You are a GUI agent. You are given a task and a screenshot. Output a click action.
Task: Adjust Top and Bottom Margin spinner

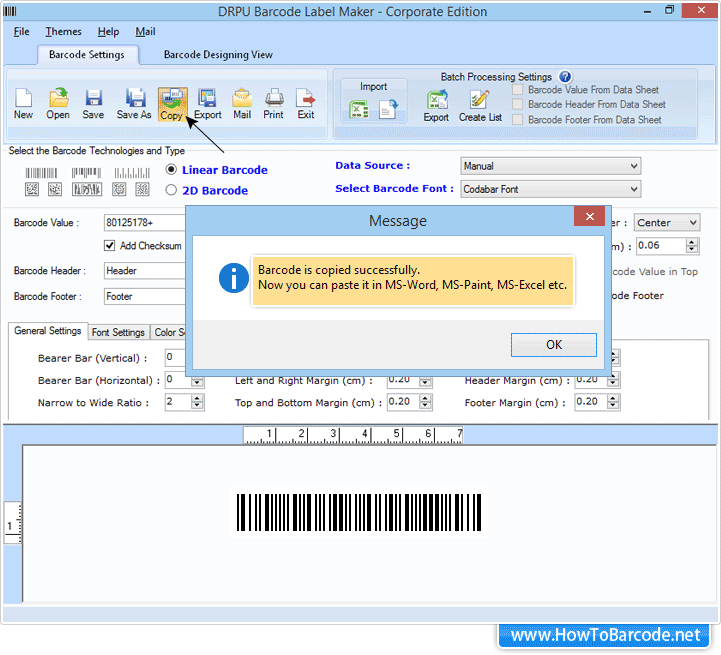425,402
